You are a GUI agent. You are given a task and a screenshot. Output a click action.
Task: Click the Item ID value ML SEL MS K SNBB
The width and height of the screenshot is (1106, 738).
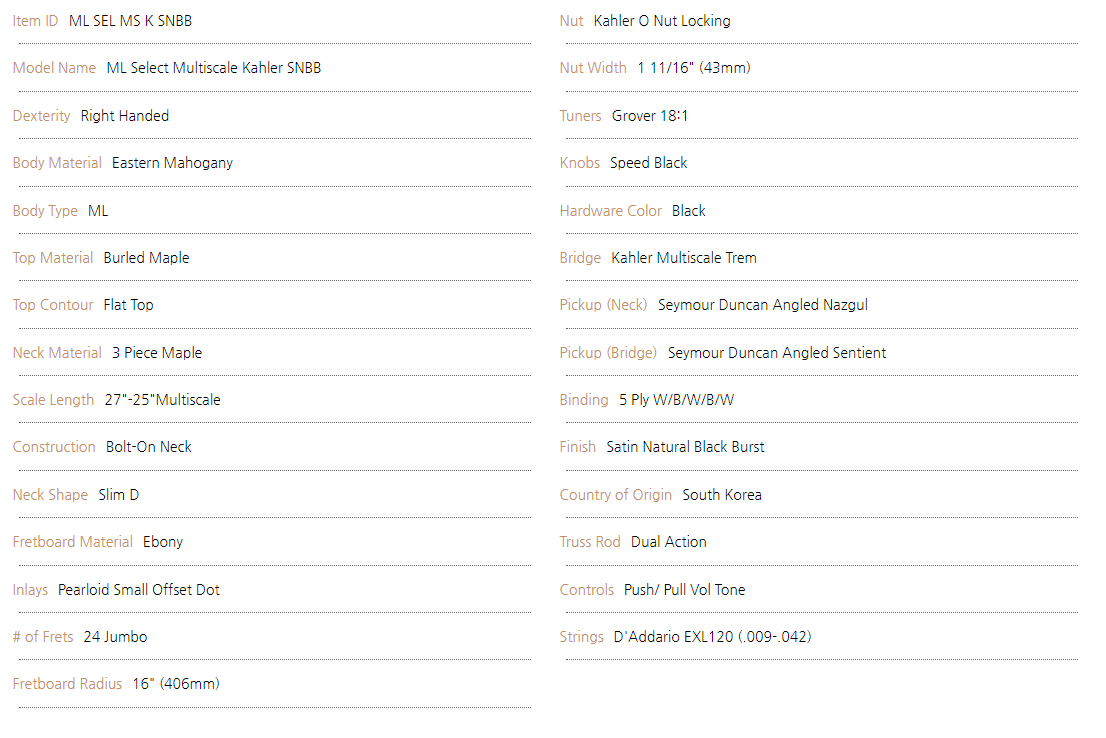click(x=130, y=21)
